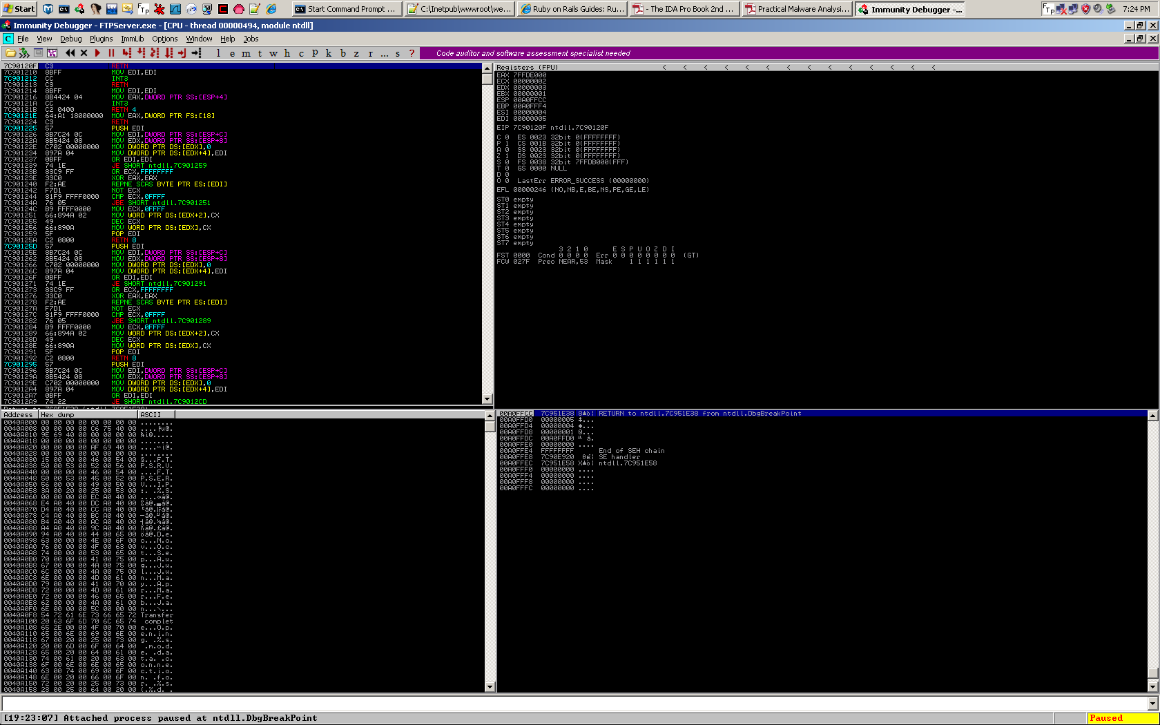Click the Restart program rewind icon
The height and width of the screenshot is (725, 1160).
tap(70, 53)
